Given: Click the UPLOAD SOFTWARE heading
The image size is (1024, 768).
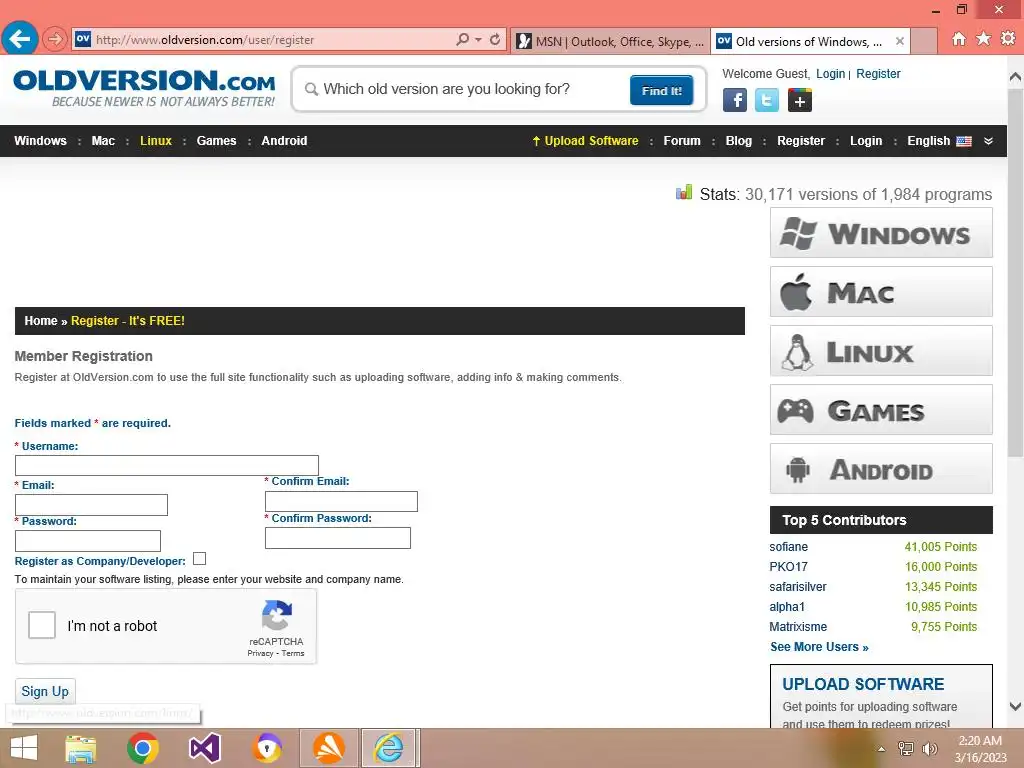Looking at the screenshot, I should tap(863, 684).
